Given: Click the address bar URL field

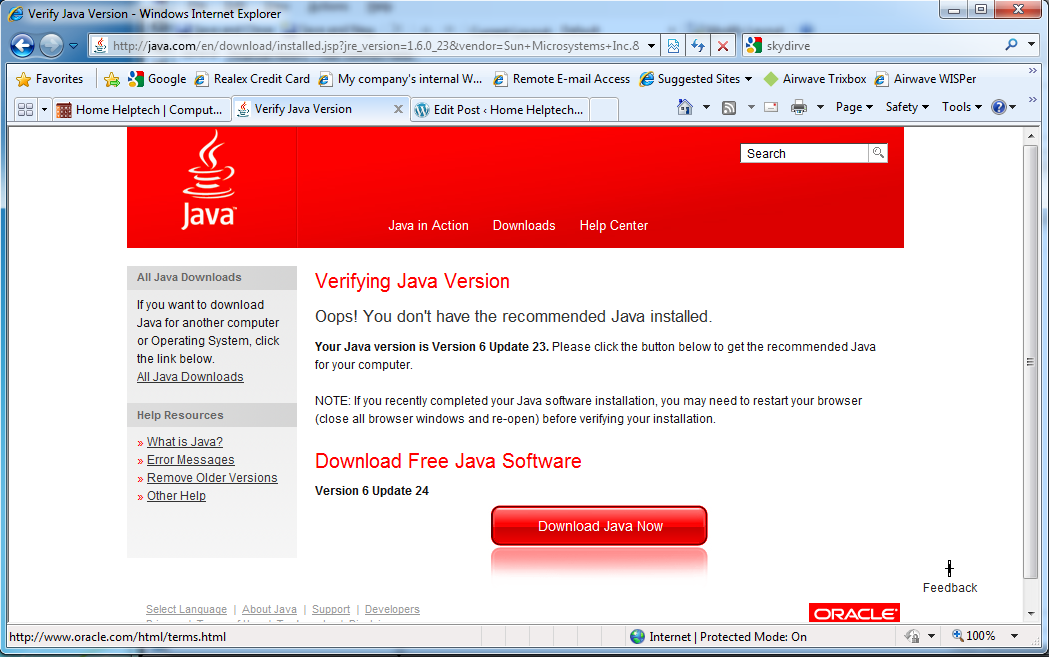Looking at the screenshot, I should click(375, 45).
